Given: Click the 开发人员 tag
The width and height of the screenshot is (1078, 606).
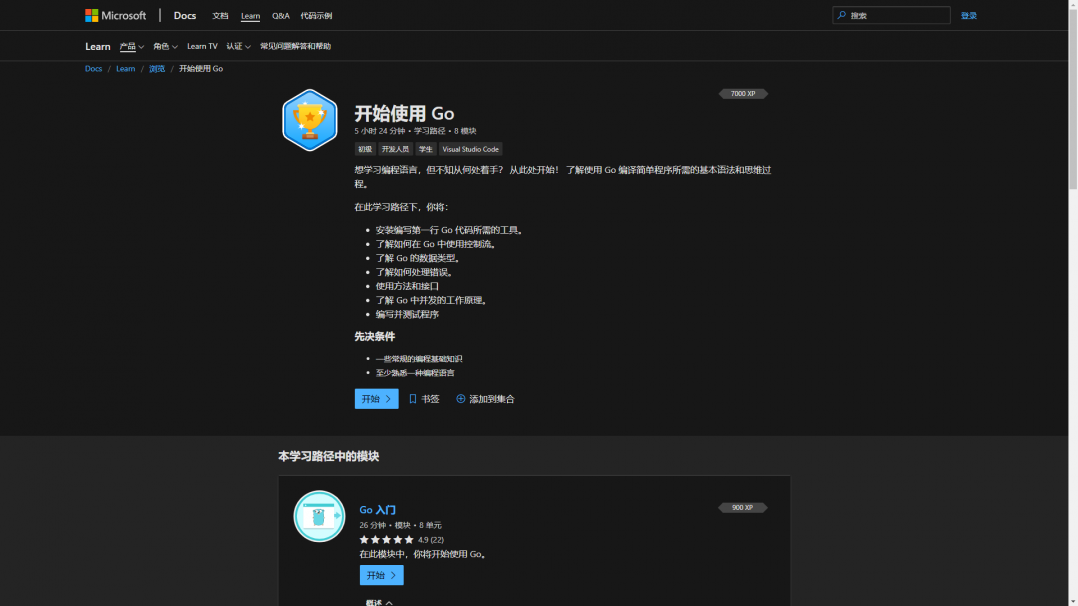Looking at the screenshot, I should (x=395, y=149).
